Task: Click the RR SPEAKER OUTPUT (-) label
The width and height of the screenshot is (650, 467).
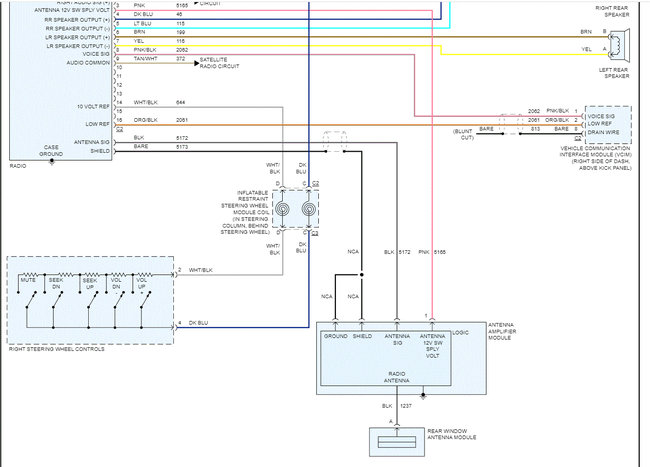Action: click(x=78, y=28)
